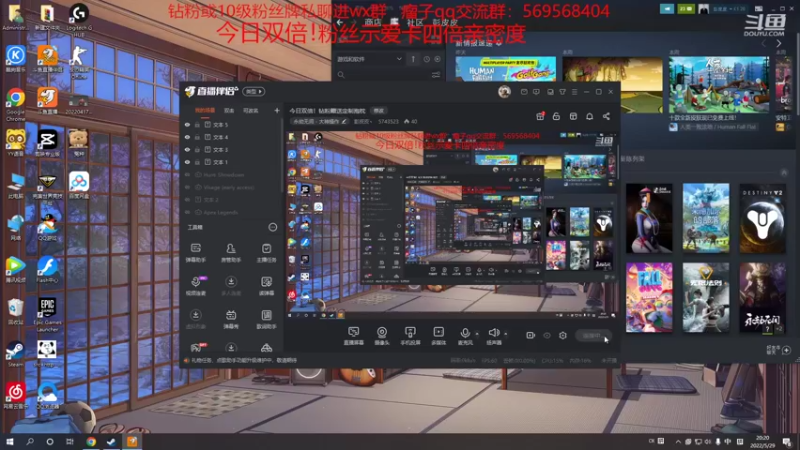Hide the 文本 5 layer with its eye icon

tap(187, 124)
